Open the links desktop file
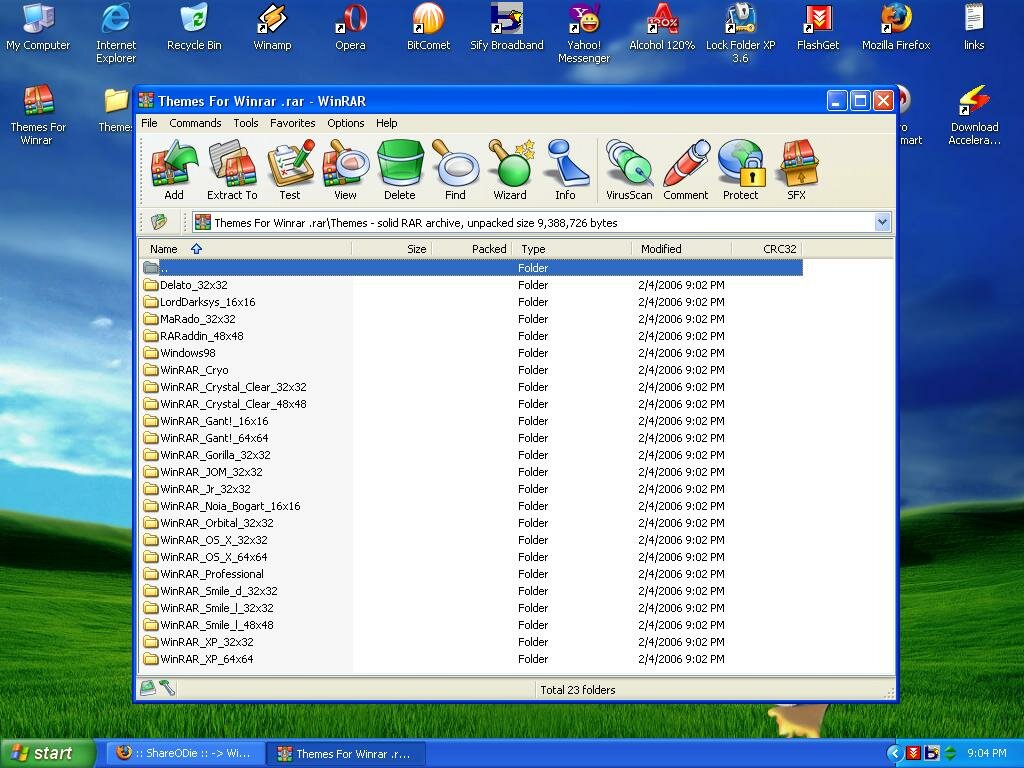The width and height of the screenshot is (1024, 768). pyautogui.click(x=974, y=26)
